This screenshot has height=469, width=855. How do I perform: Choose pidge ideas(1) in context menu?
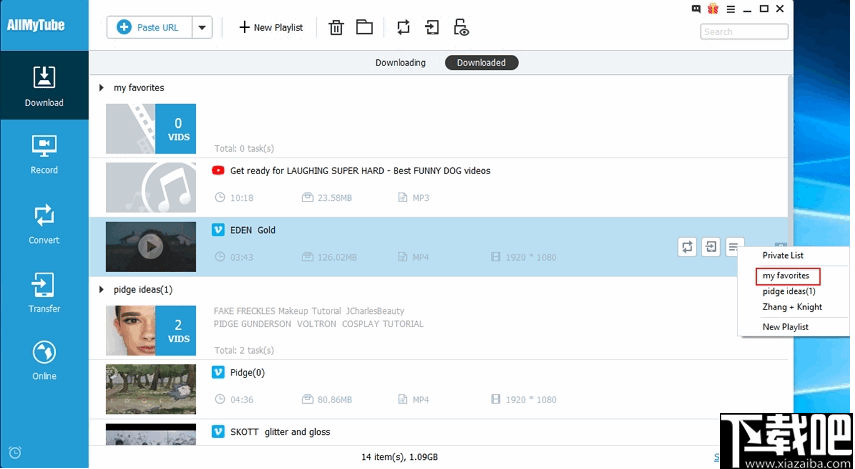(x=788, y=291)
